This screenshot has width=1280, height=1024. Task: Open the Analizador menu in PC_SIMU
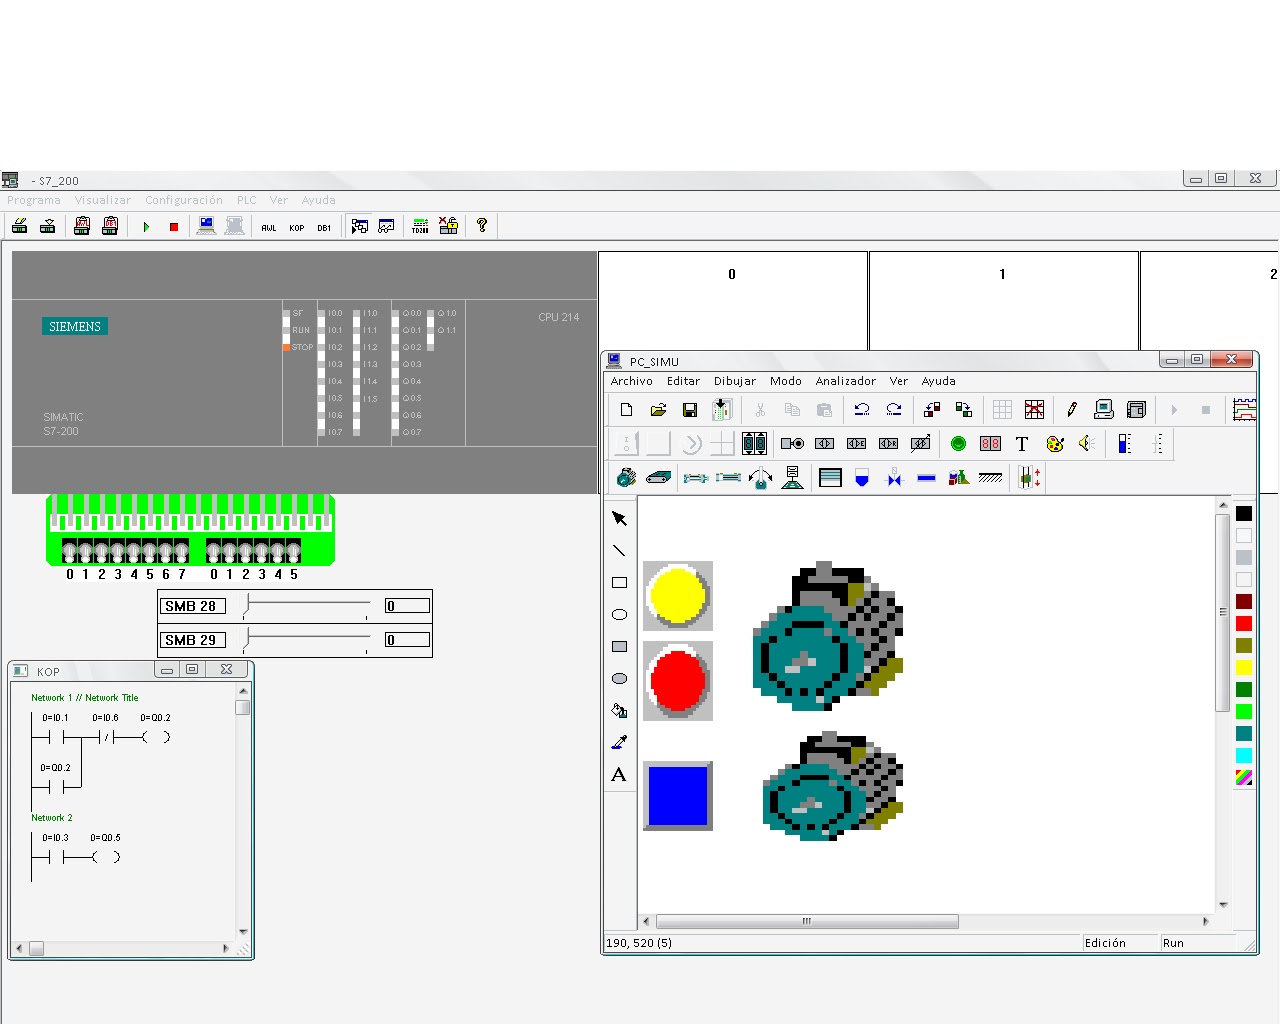tap(846, 381)
